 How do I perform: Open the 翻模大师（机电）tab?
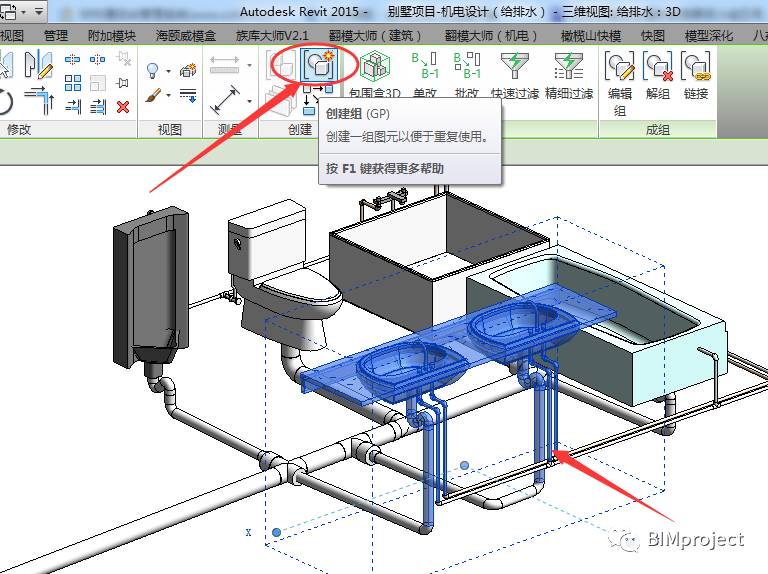(491, 35)
